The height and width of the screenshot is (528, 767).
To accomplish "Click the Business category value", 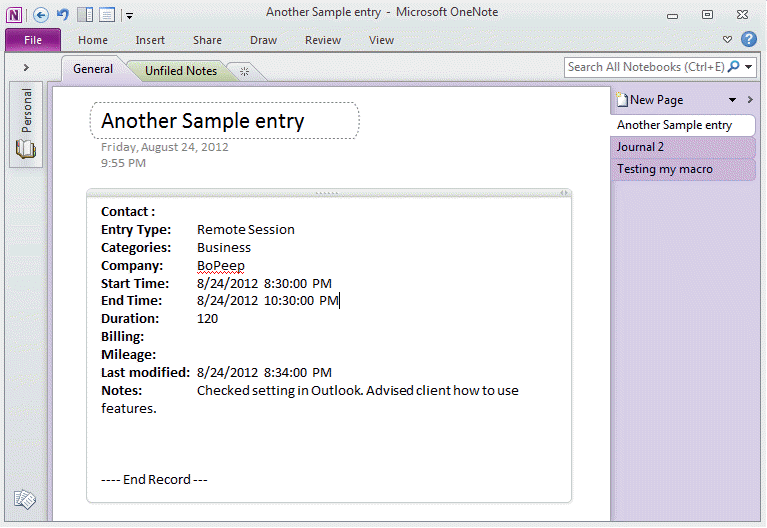I will [x=224, y=248].
